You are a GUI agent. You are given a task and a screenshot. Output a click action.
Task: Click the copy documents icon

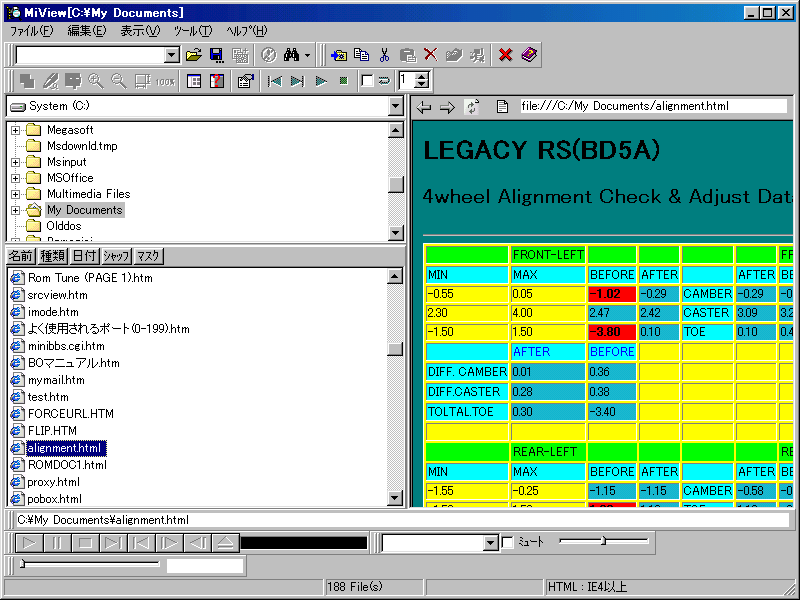click(x=361, y=55)
